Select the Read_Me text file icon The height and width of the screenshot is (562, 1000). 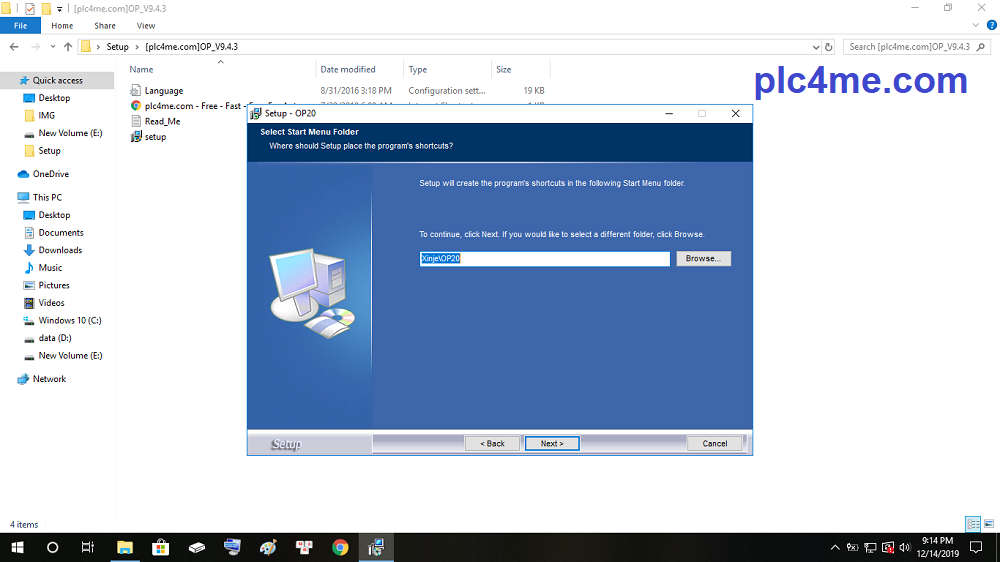coord(136,121)
